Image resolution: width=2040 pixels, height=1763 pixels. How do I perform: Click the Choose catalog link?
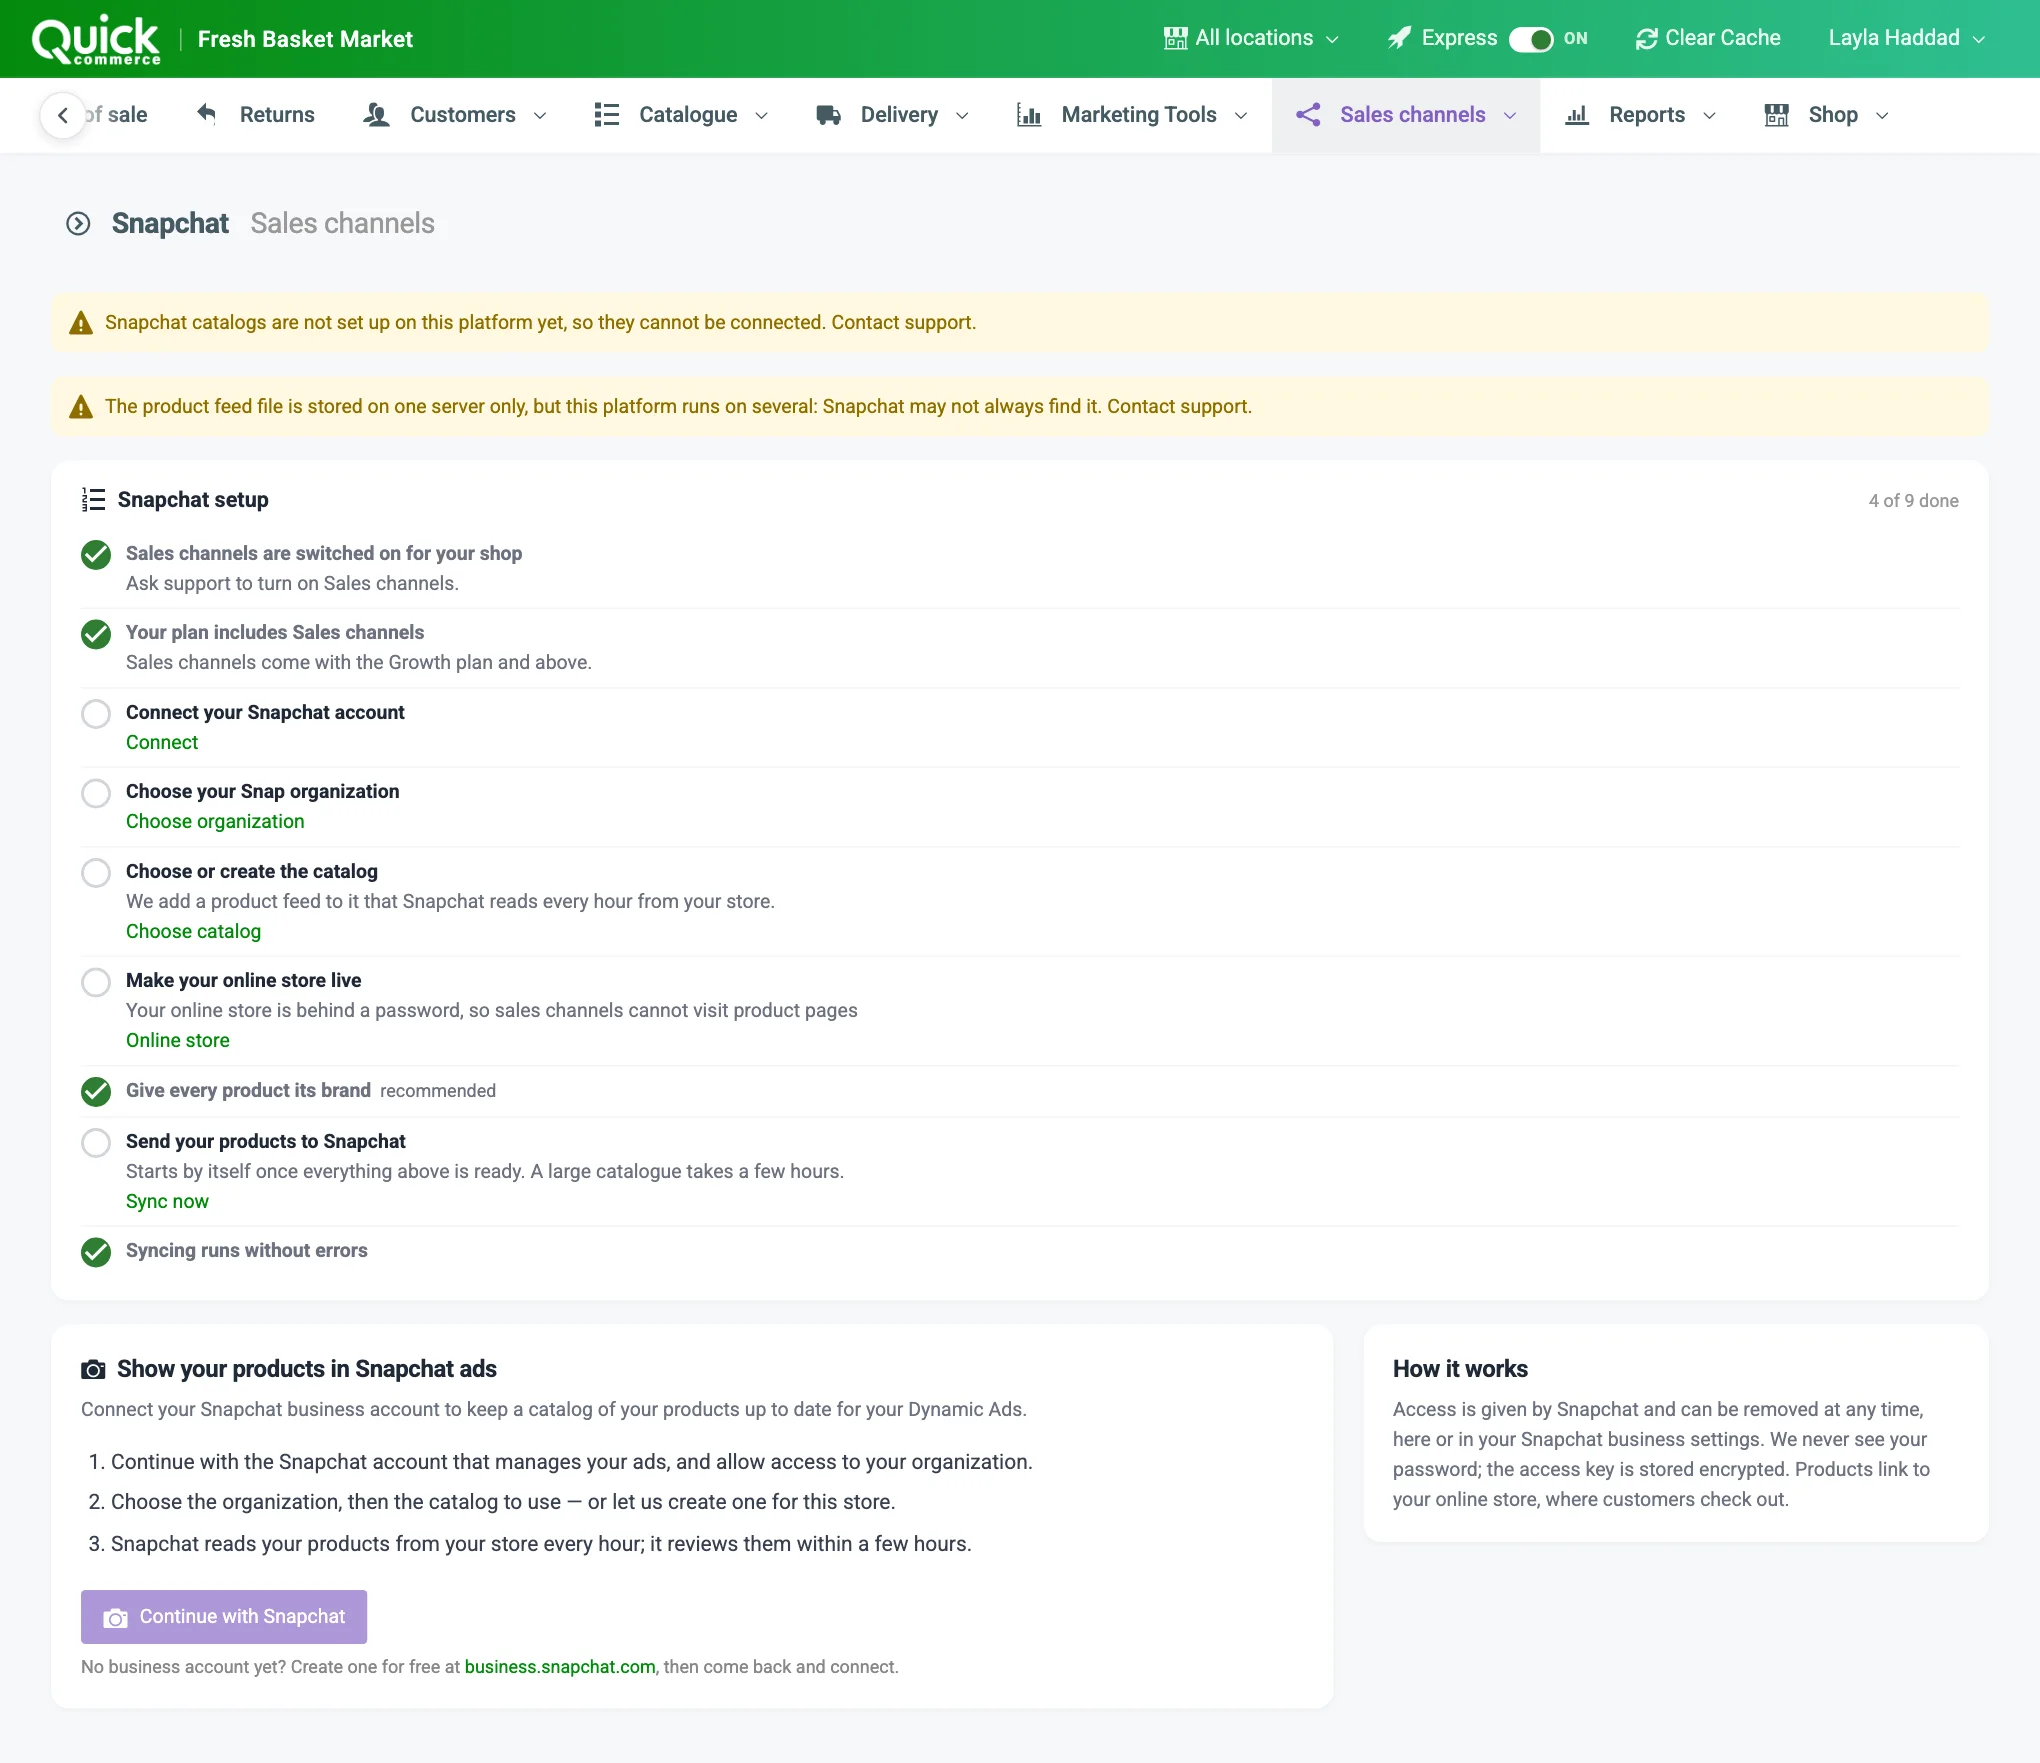pos(193,932)
